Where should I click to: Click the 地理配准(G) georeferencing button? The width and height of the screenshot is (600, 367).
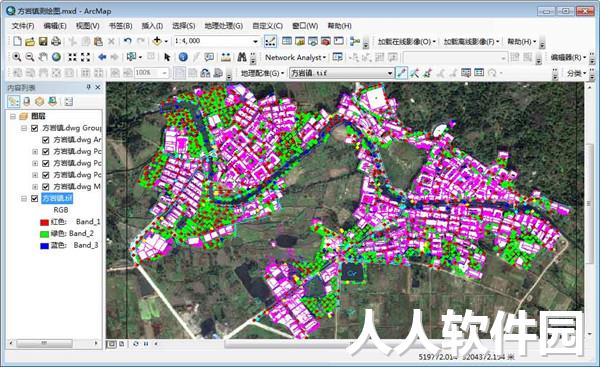(x=262, y=73)
